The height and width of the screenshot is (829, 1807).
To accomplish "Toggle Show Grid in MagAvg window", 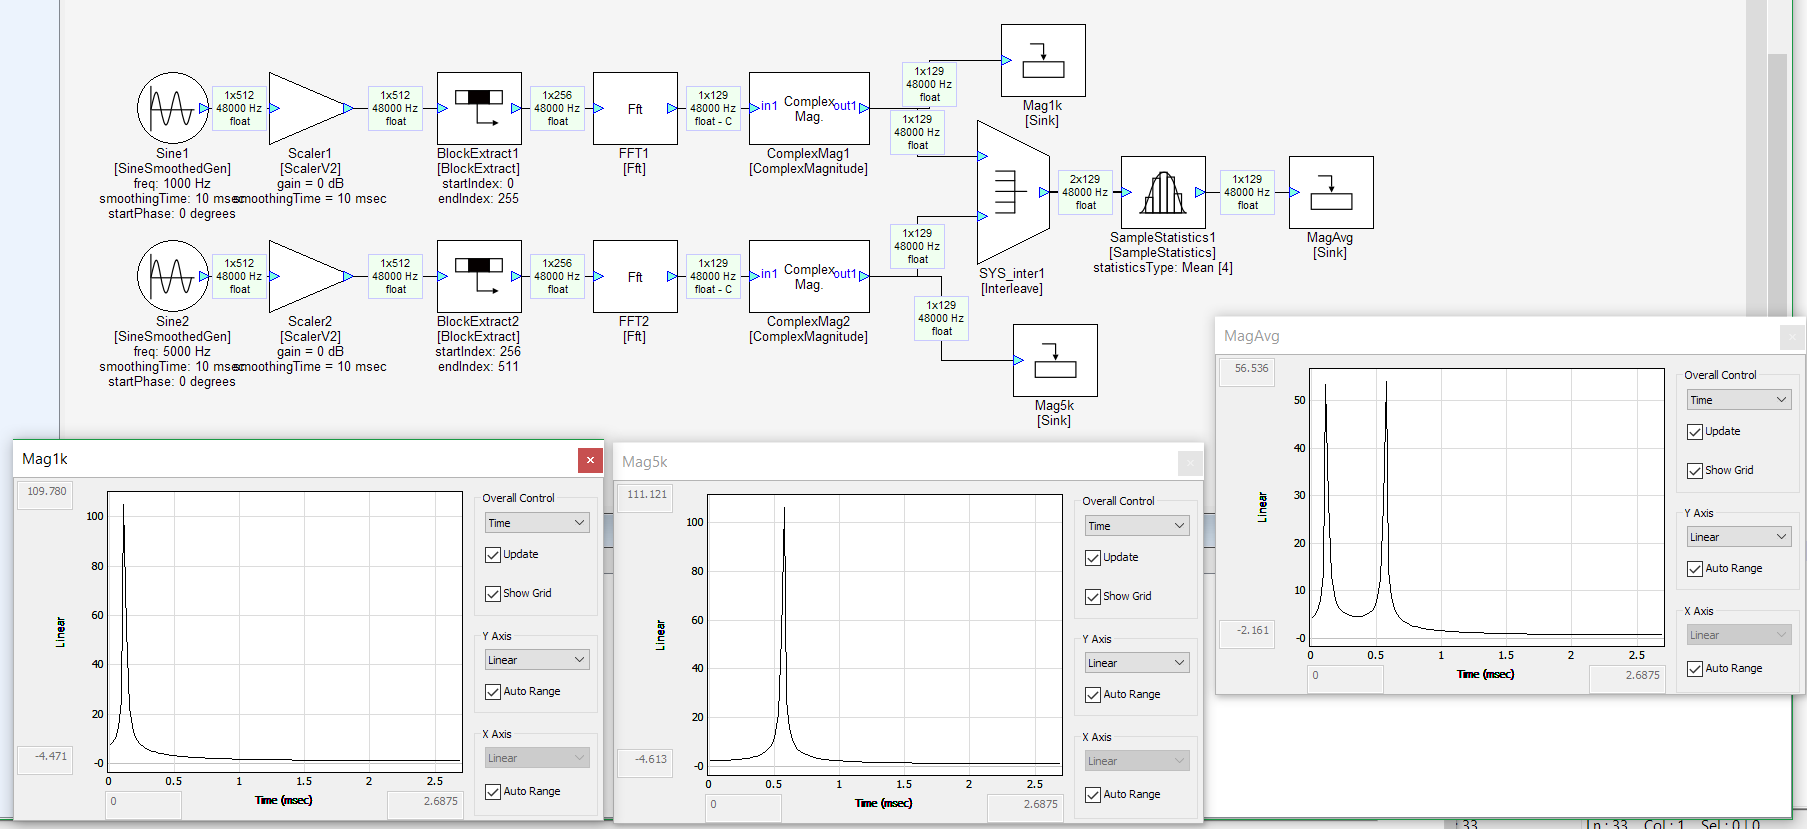I will coord(1695,471).
